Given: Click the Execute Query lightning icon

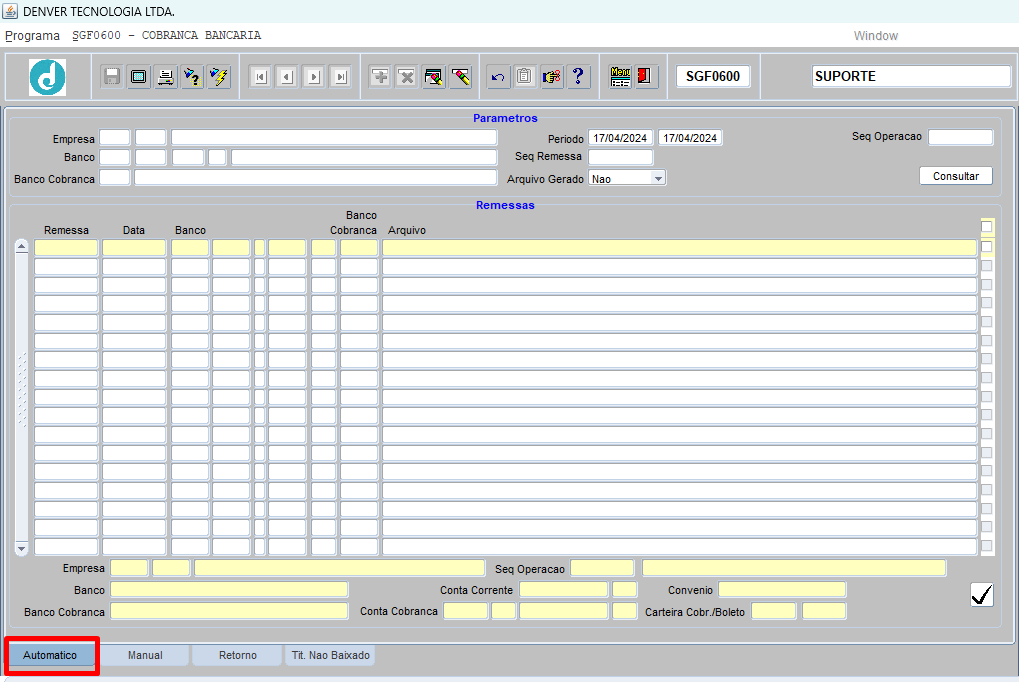Looking at the screenshot, I should (x=220, y=77).
